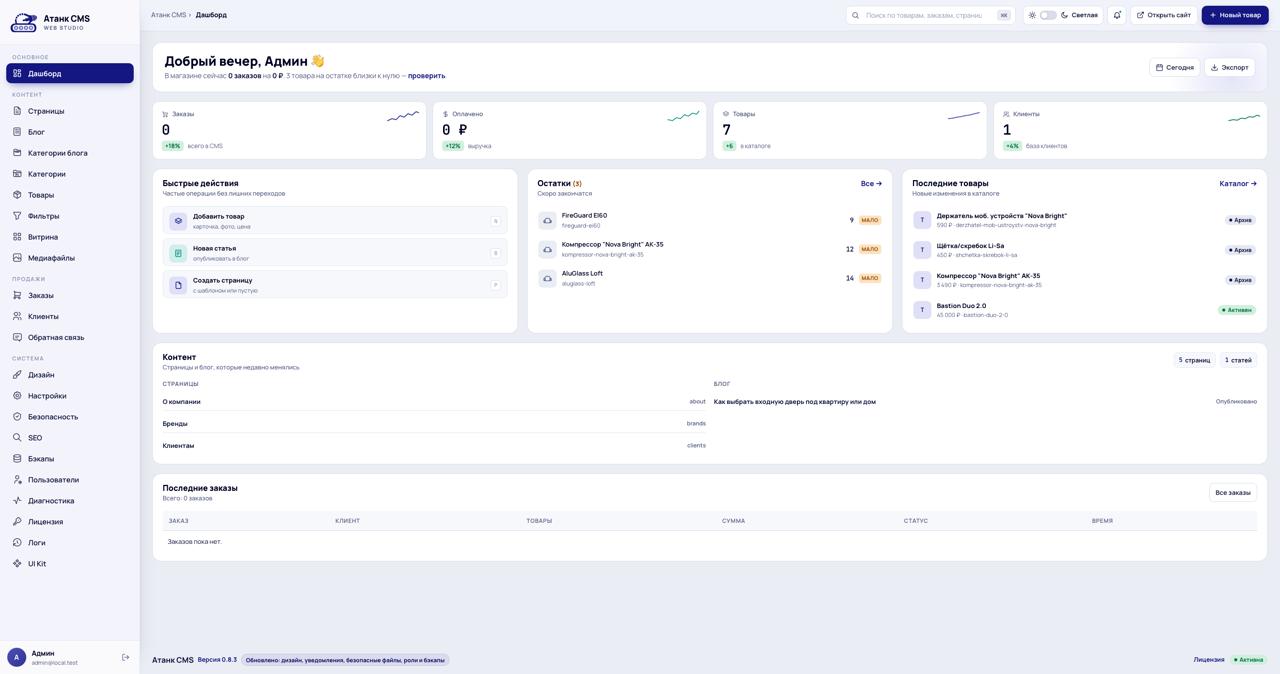This screenshot has width=1280, height=674.
Task: Click the Бэкапы database icon
Action: [17, 459]
